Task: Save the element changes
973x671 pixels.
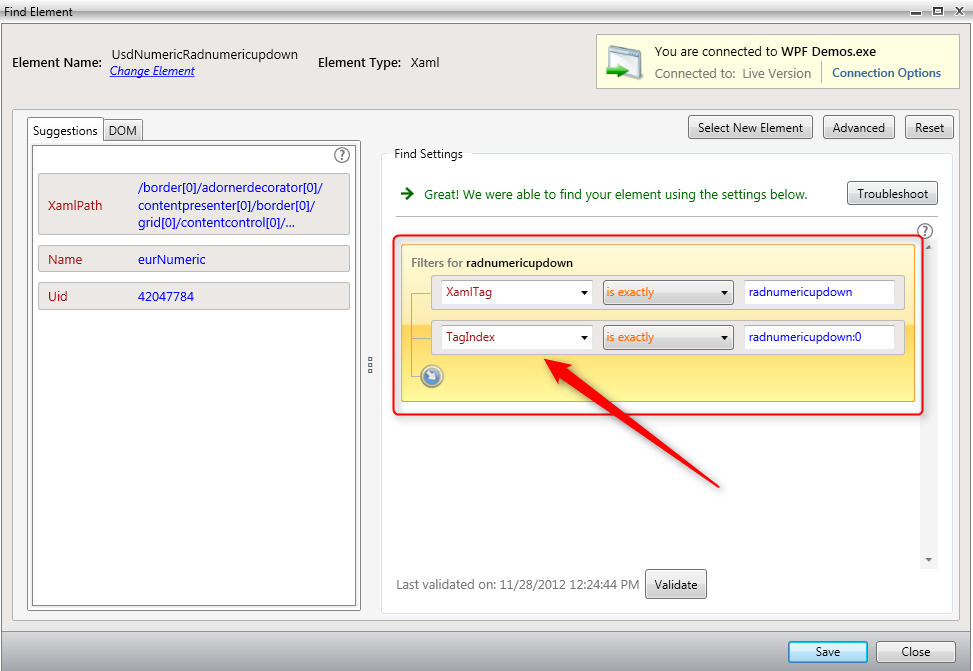Action: 828,652
